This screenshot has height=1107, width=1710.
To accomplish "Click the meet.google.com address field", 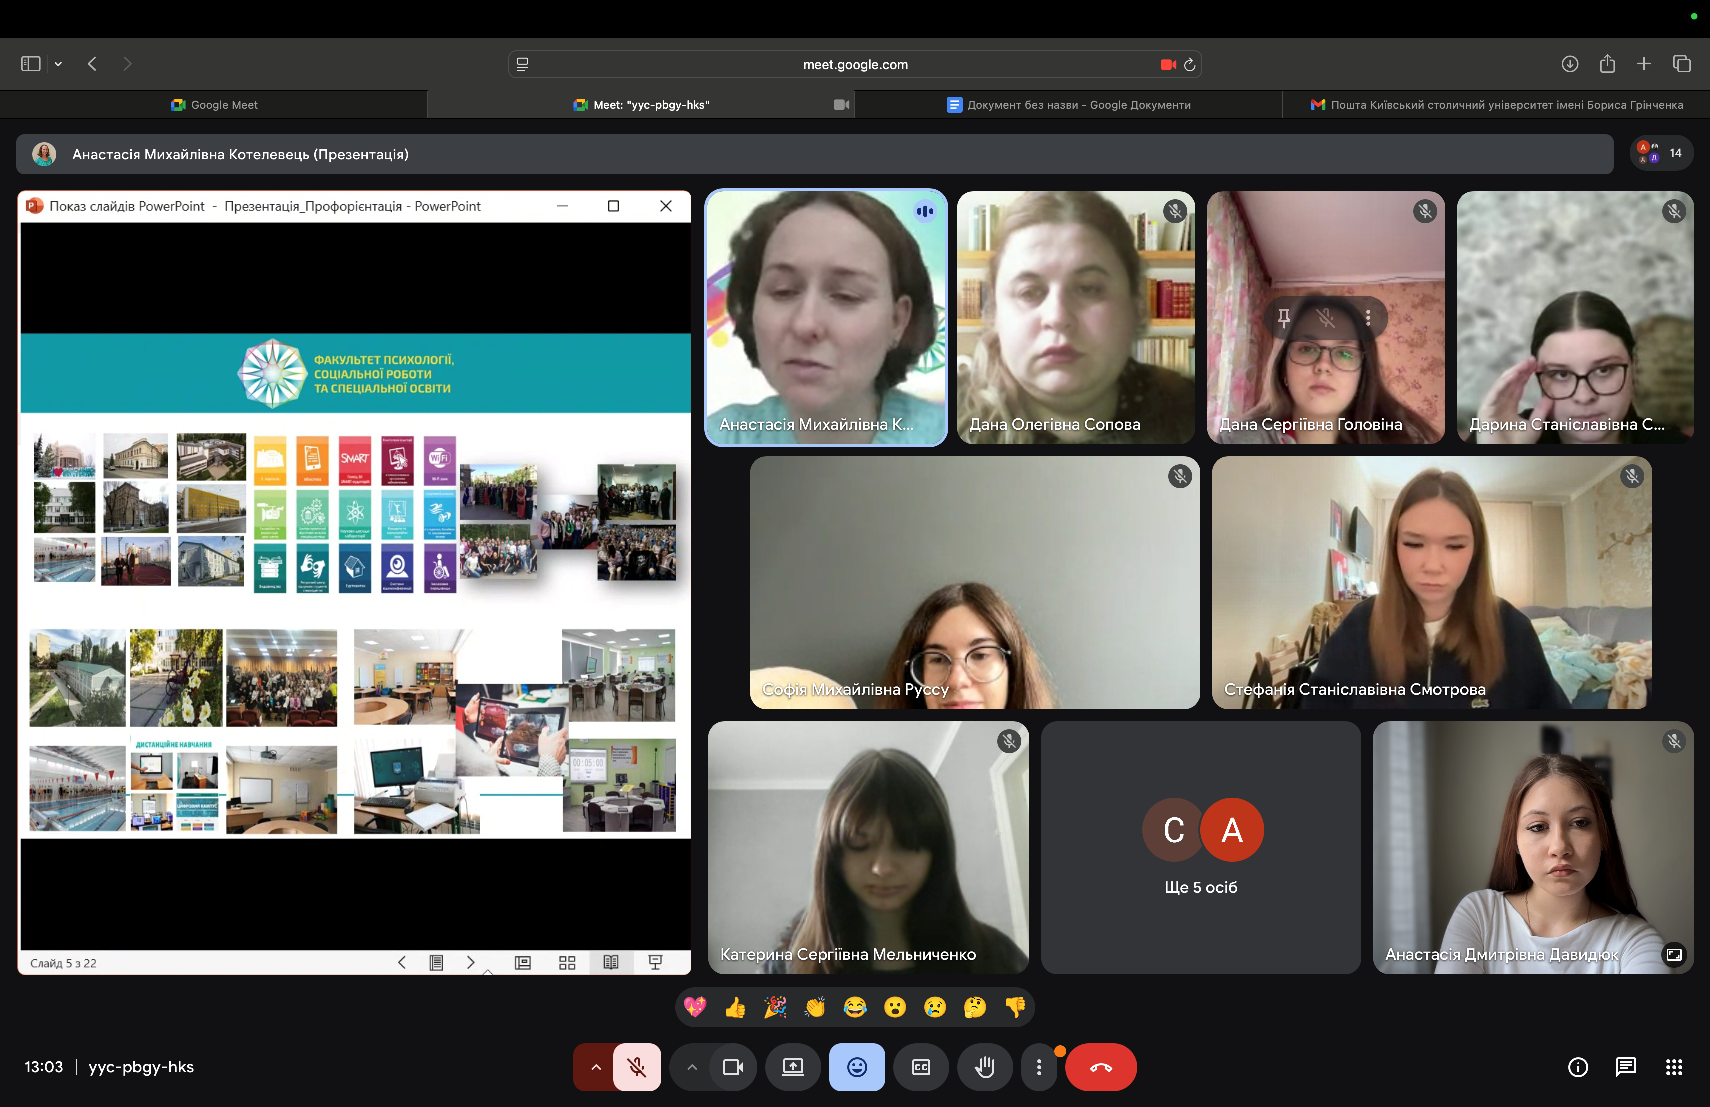I will tap(855, 64).
